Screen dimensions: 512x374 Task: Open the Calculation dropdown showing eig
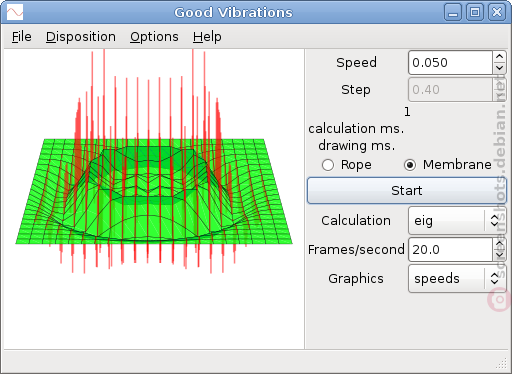point(457,221)
